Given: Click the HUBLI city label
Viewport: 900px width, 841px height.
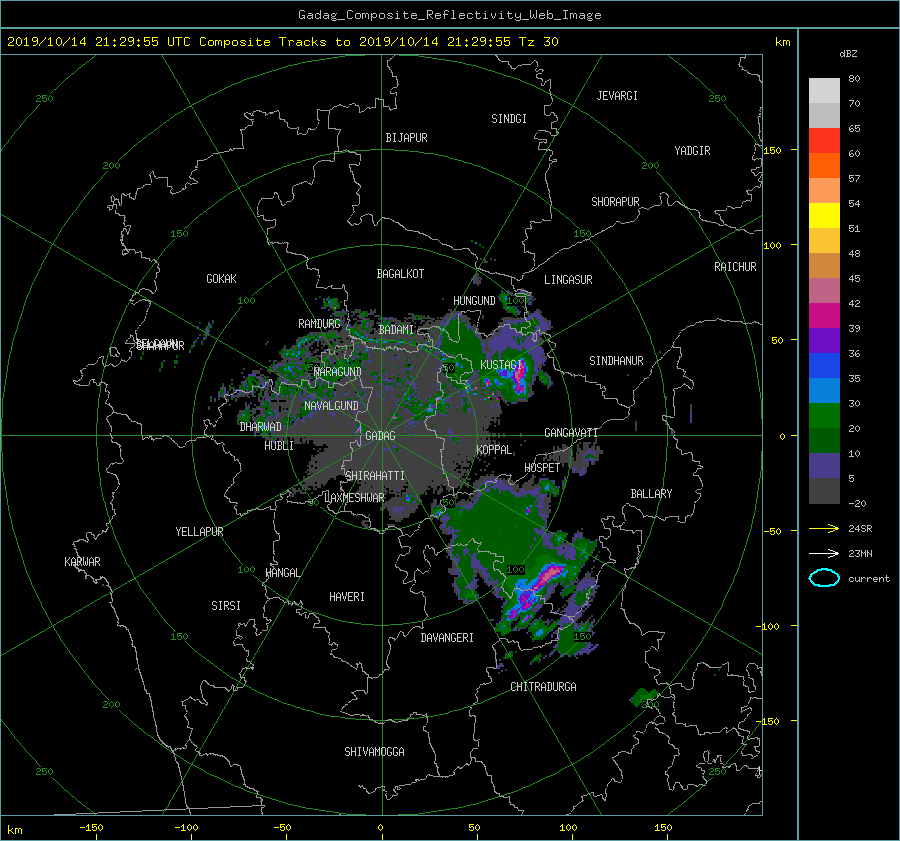Looking at the screenshot, I should 279,446.
